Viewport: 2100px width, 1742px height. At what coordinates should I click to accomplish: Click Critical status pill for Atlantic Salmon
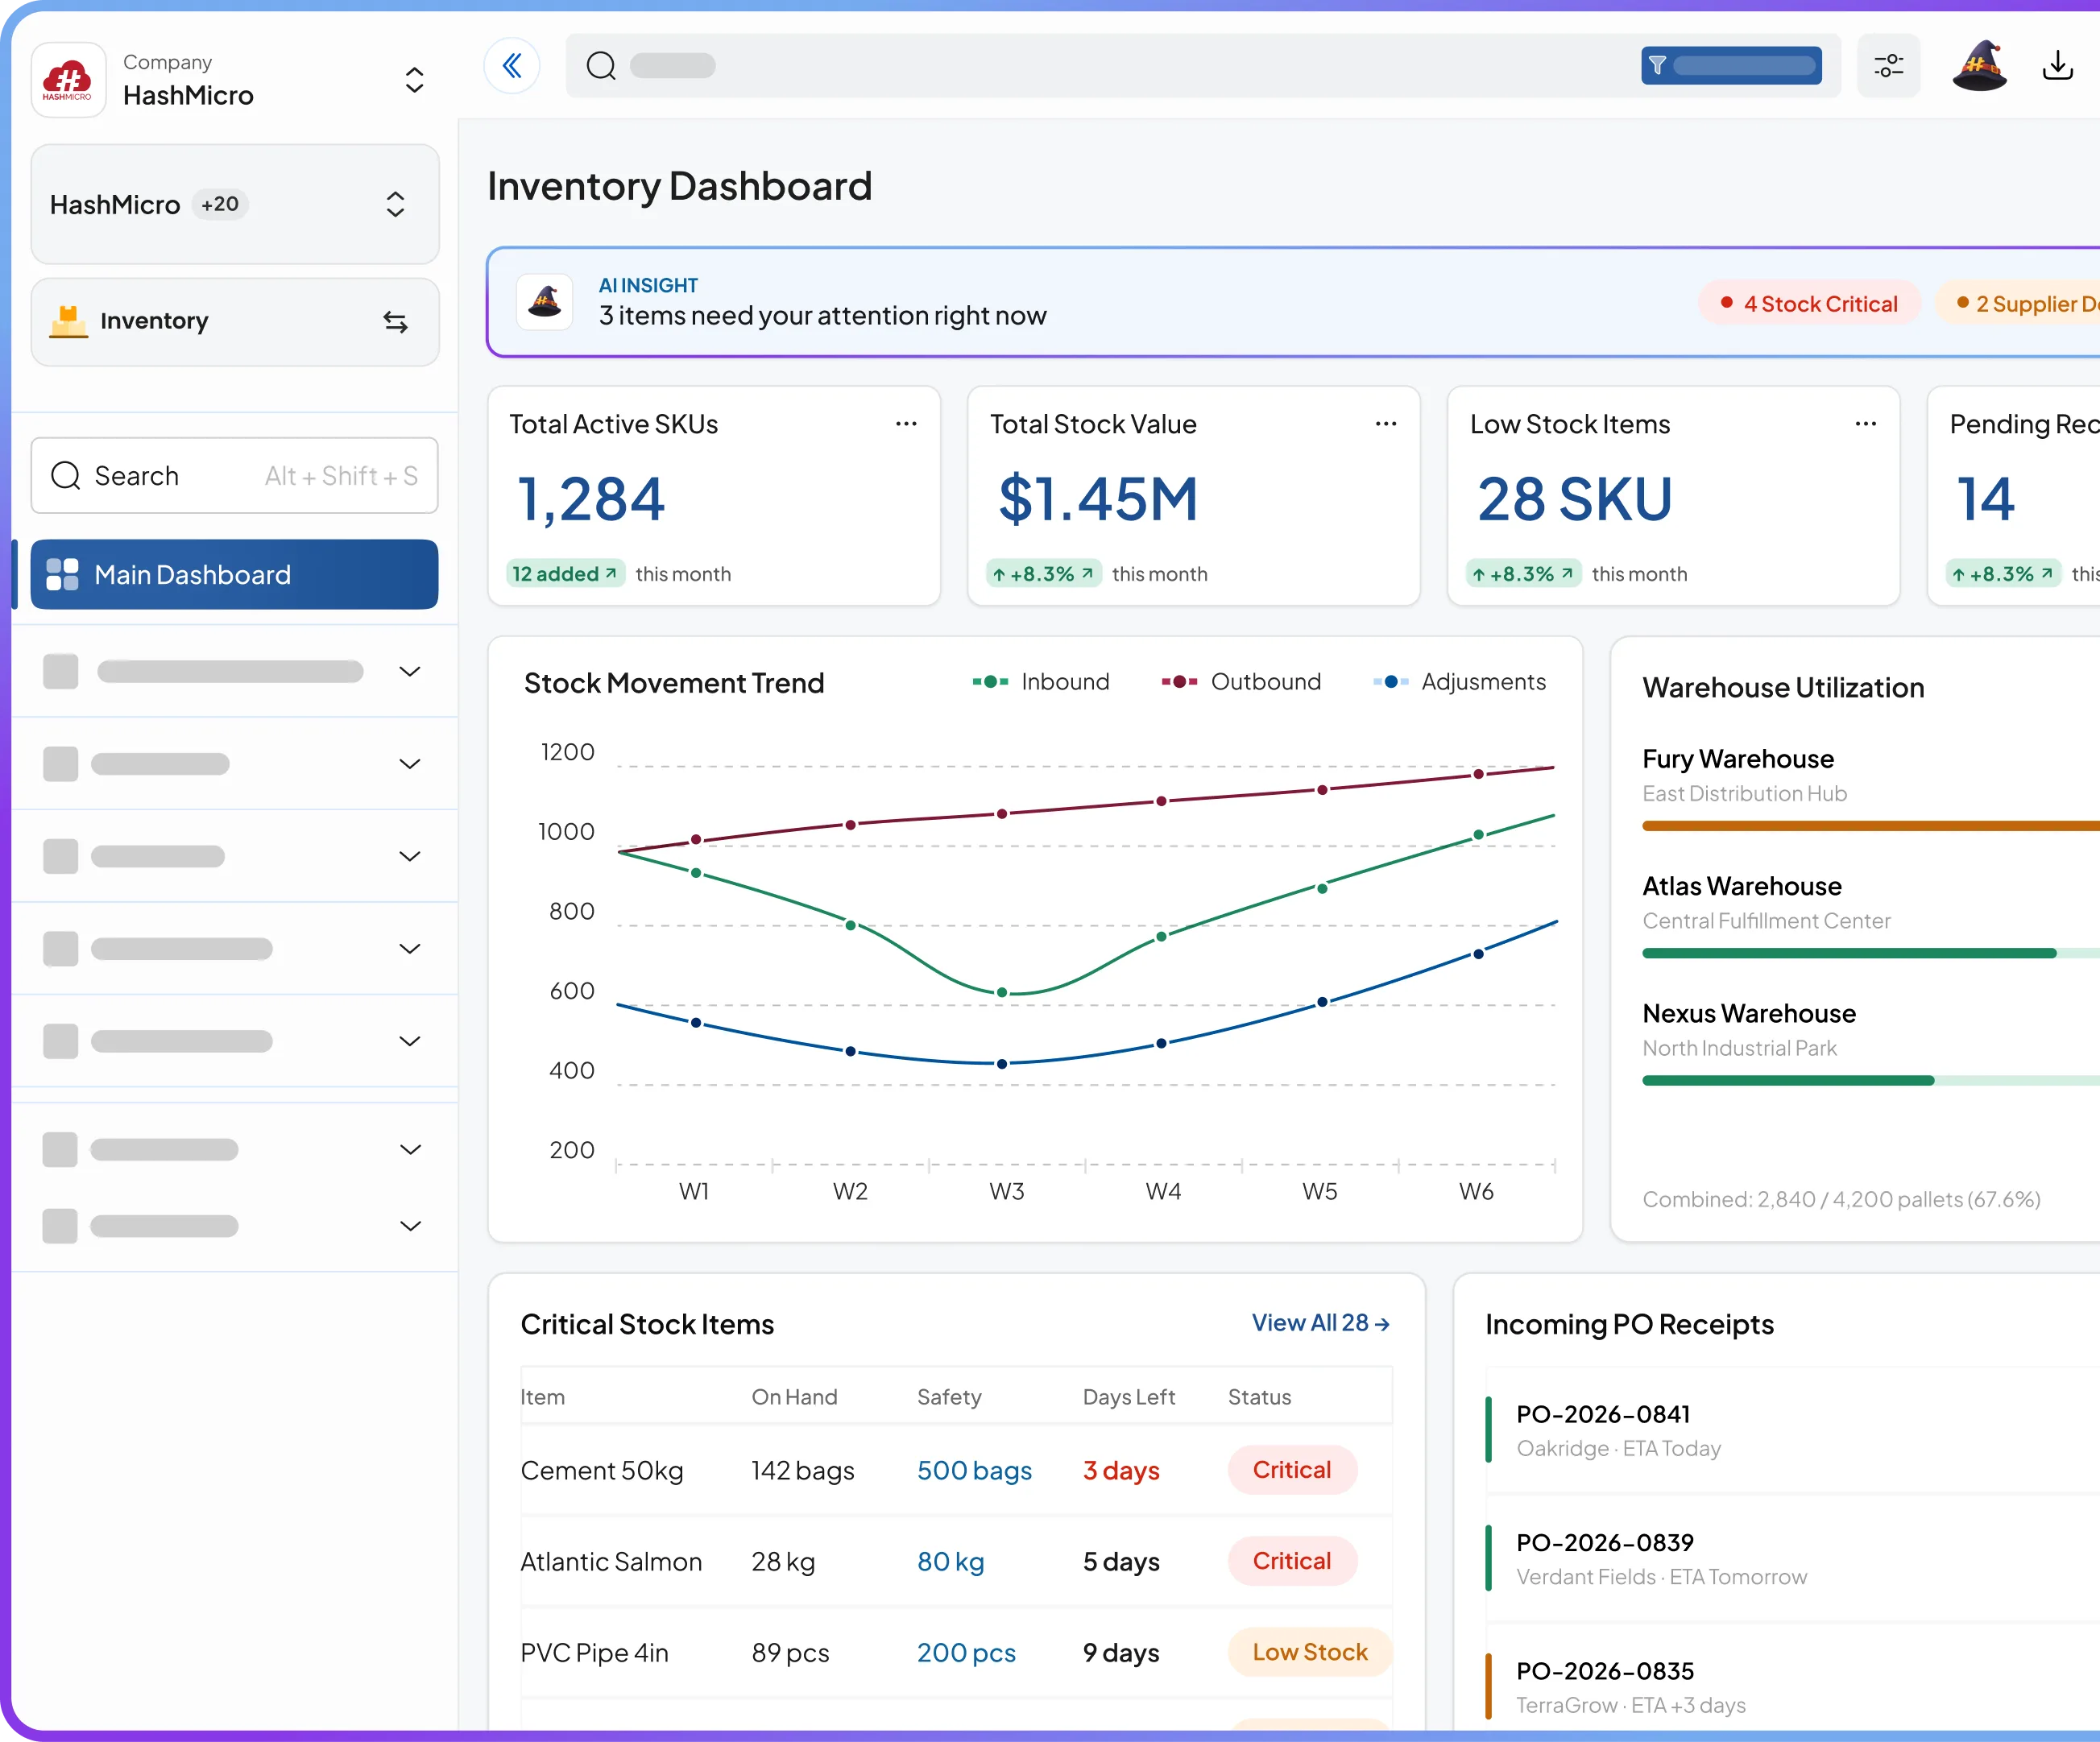(x=1292, y=1561)
